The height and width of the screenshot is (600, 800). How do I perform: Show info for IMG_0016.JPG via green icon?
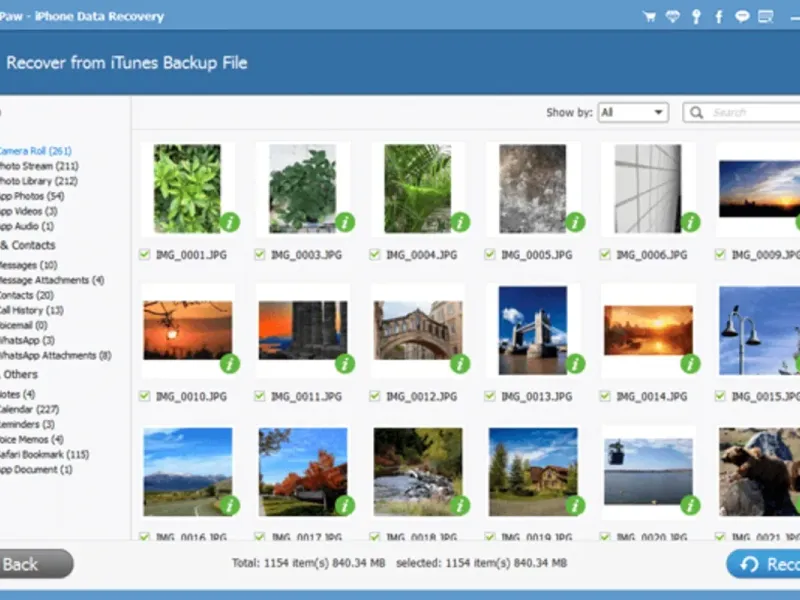click(x=230, y=506)
